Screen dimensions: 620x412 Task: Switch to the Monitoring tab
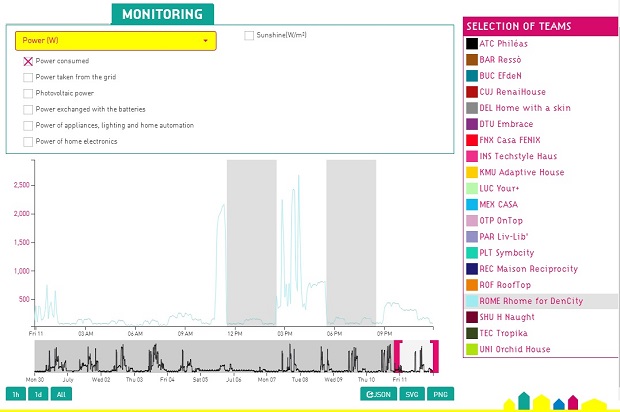click(x=162, y=14)
